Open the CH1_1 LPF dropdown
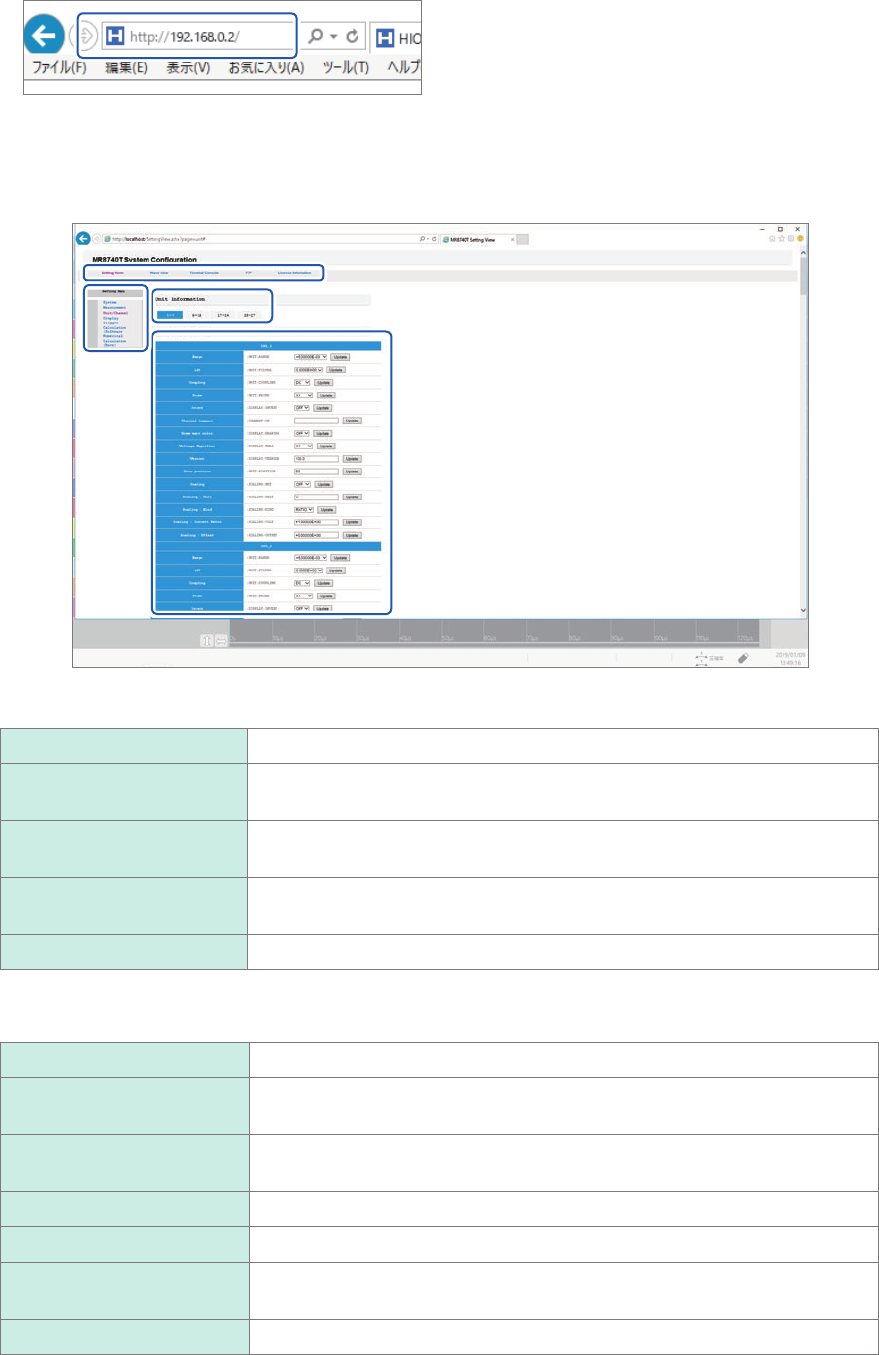This screenshot has width=879, height=1355. click(x=309, y=370)
